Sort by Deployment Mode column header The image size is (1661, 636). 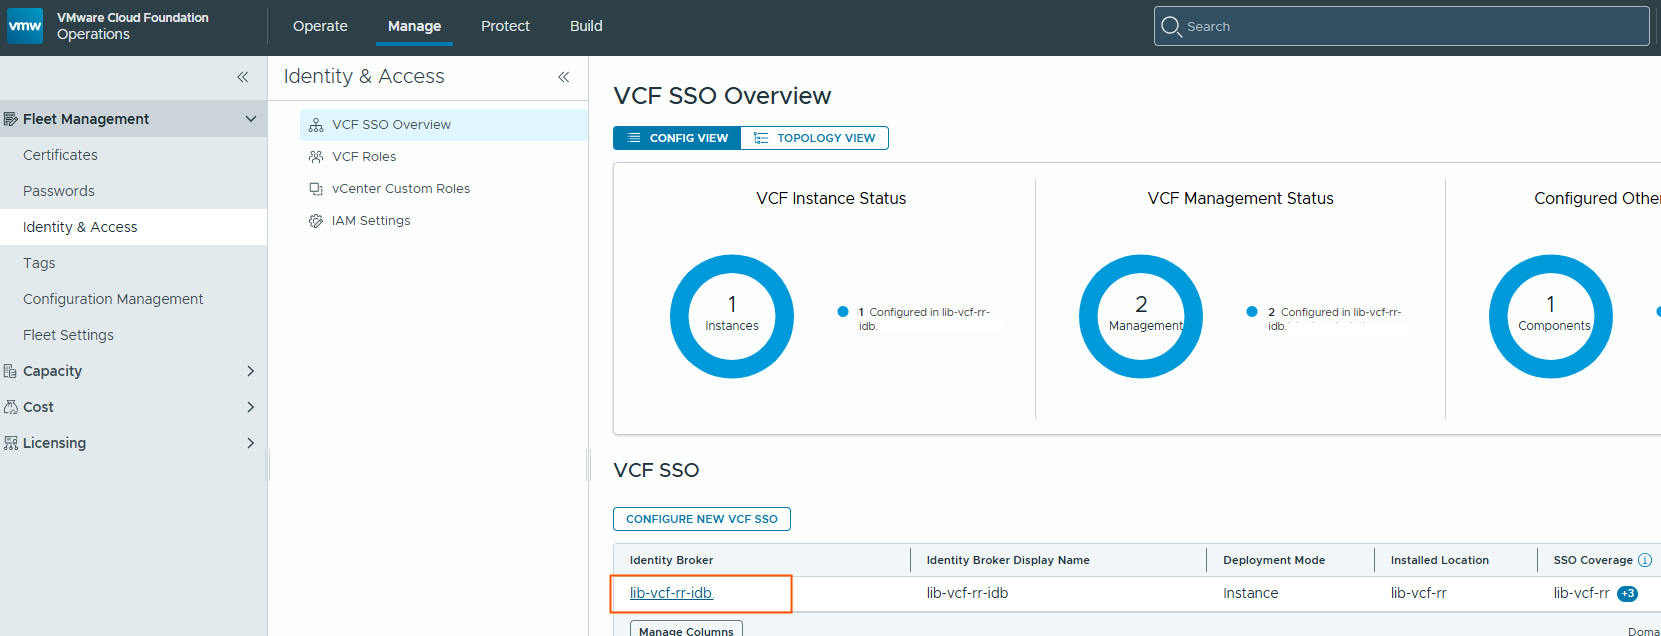1274,560
